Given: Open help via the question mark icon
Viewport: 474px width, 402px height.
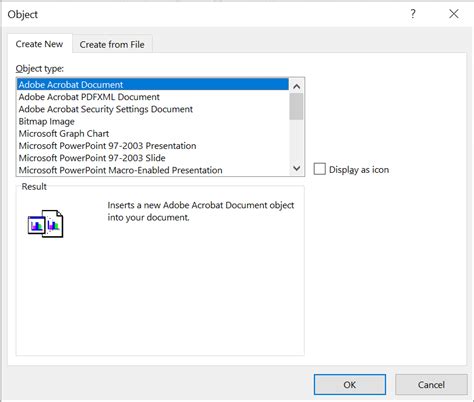Looking at the screenshot, I should [413, 14].
